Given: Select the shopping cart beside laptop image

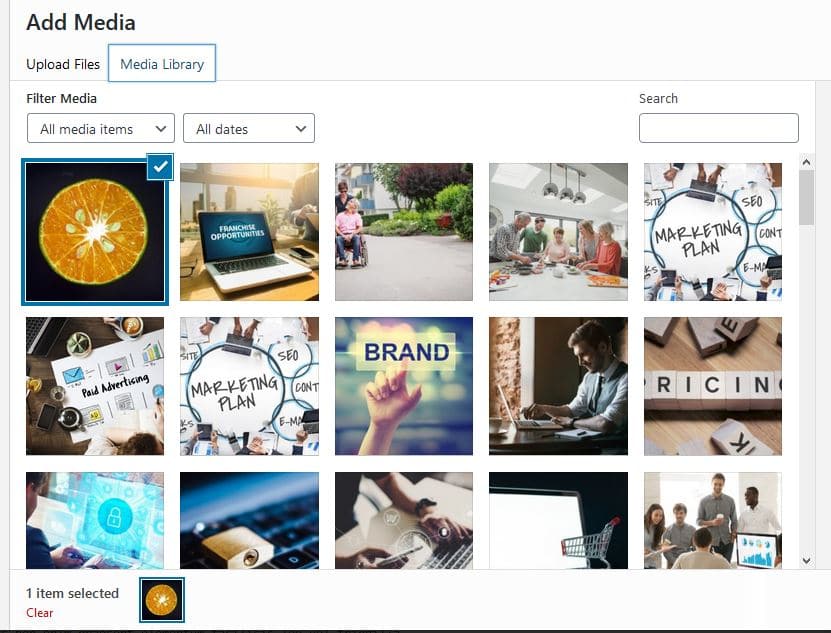Looking at the screenshot, I should 559,521.
